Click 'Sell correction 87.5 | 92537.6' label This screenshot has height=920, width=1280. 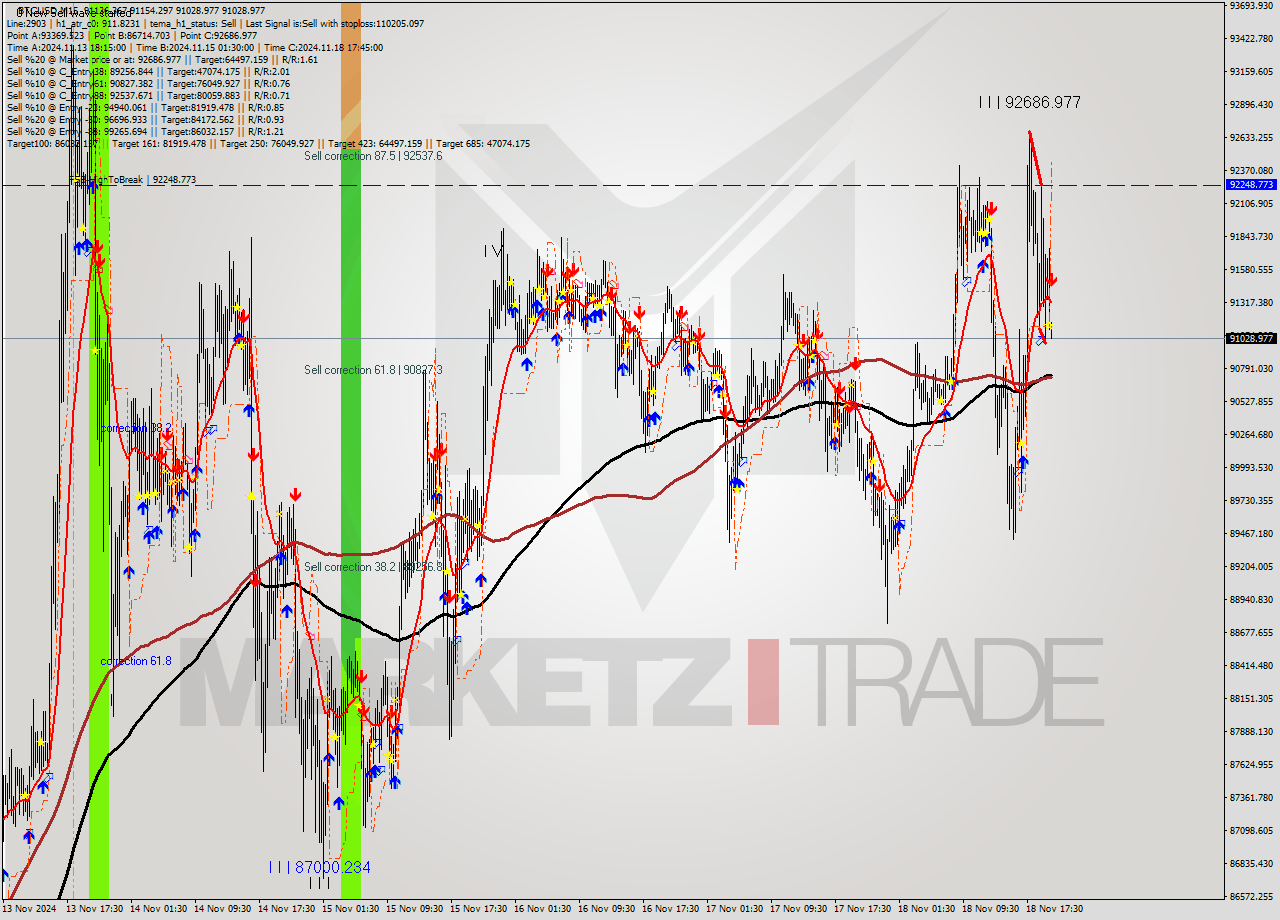[x=373, y=156]
